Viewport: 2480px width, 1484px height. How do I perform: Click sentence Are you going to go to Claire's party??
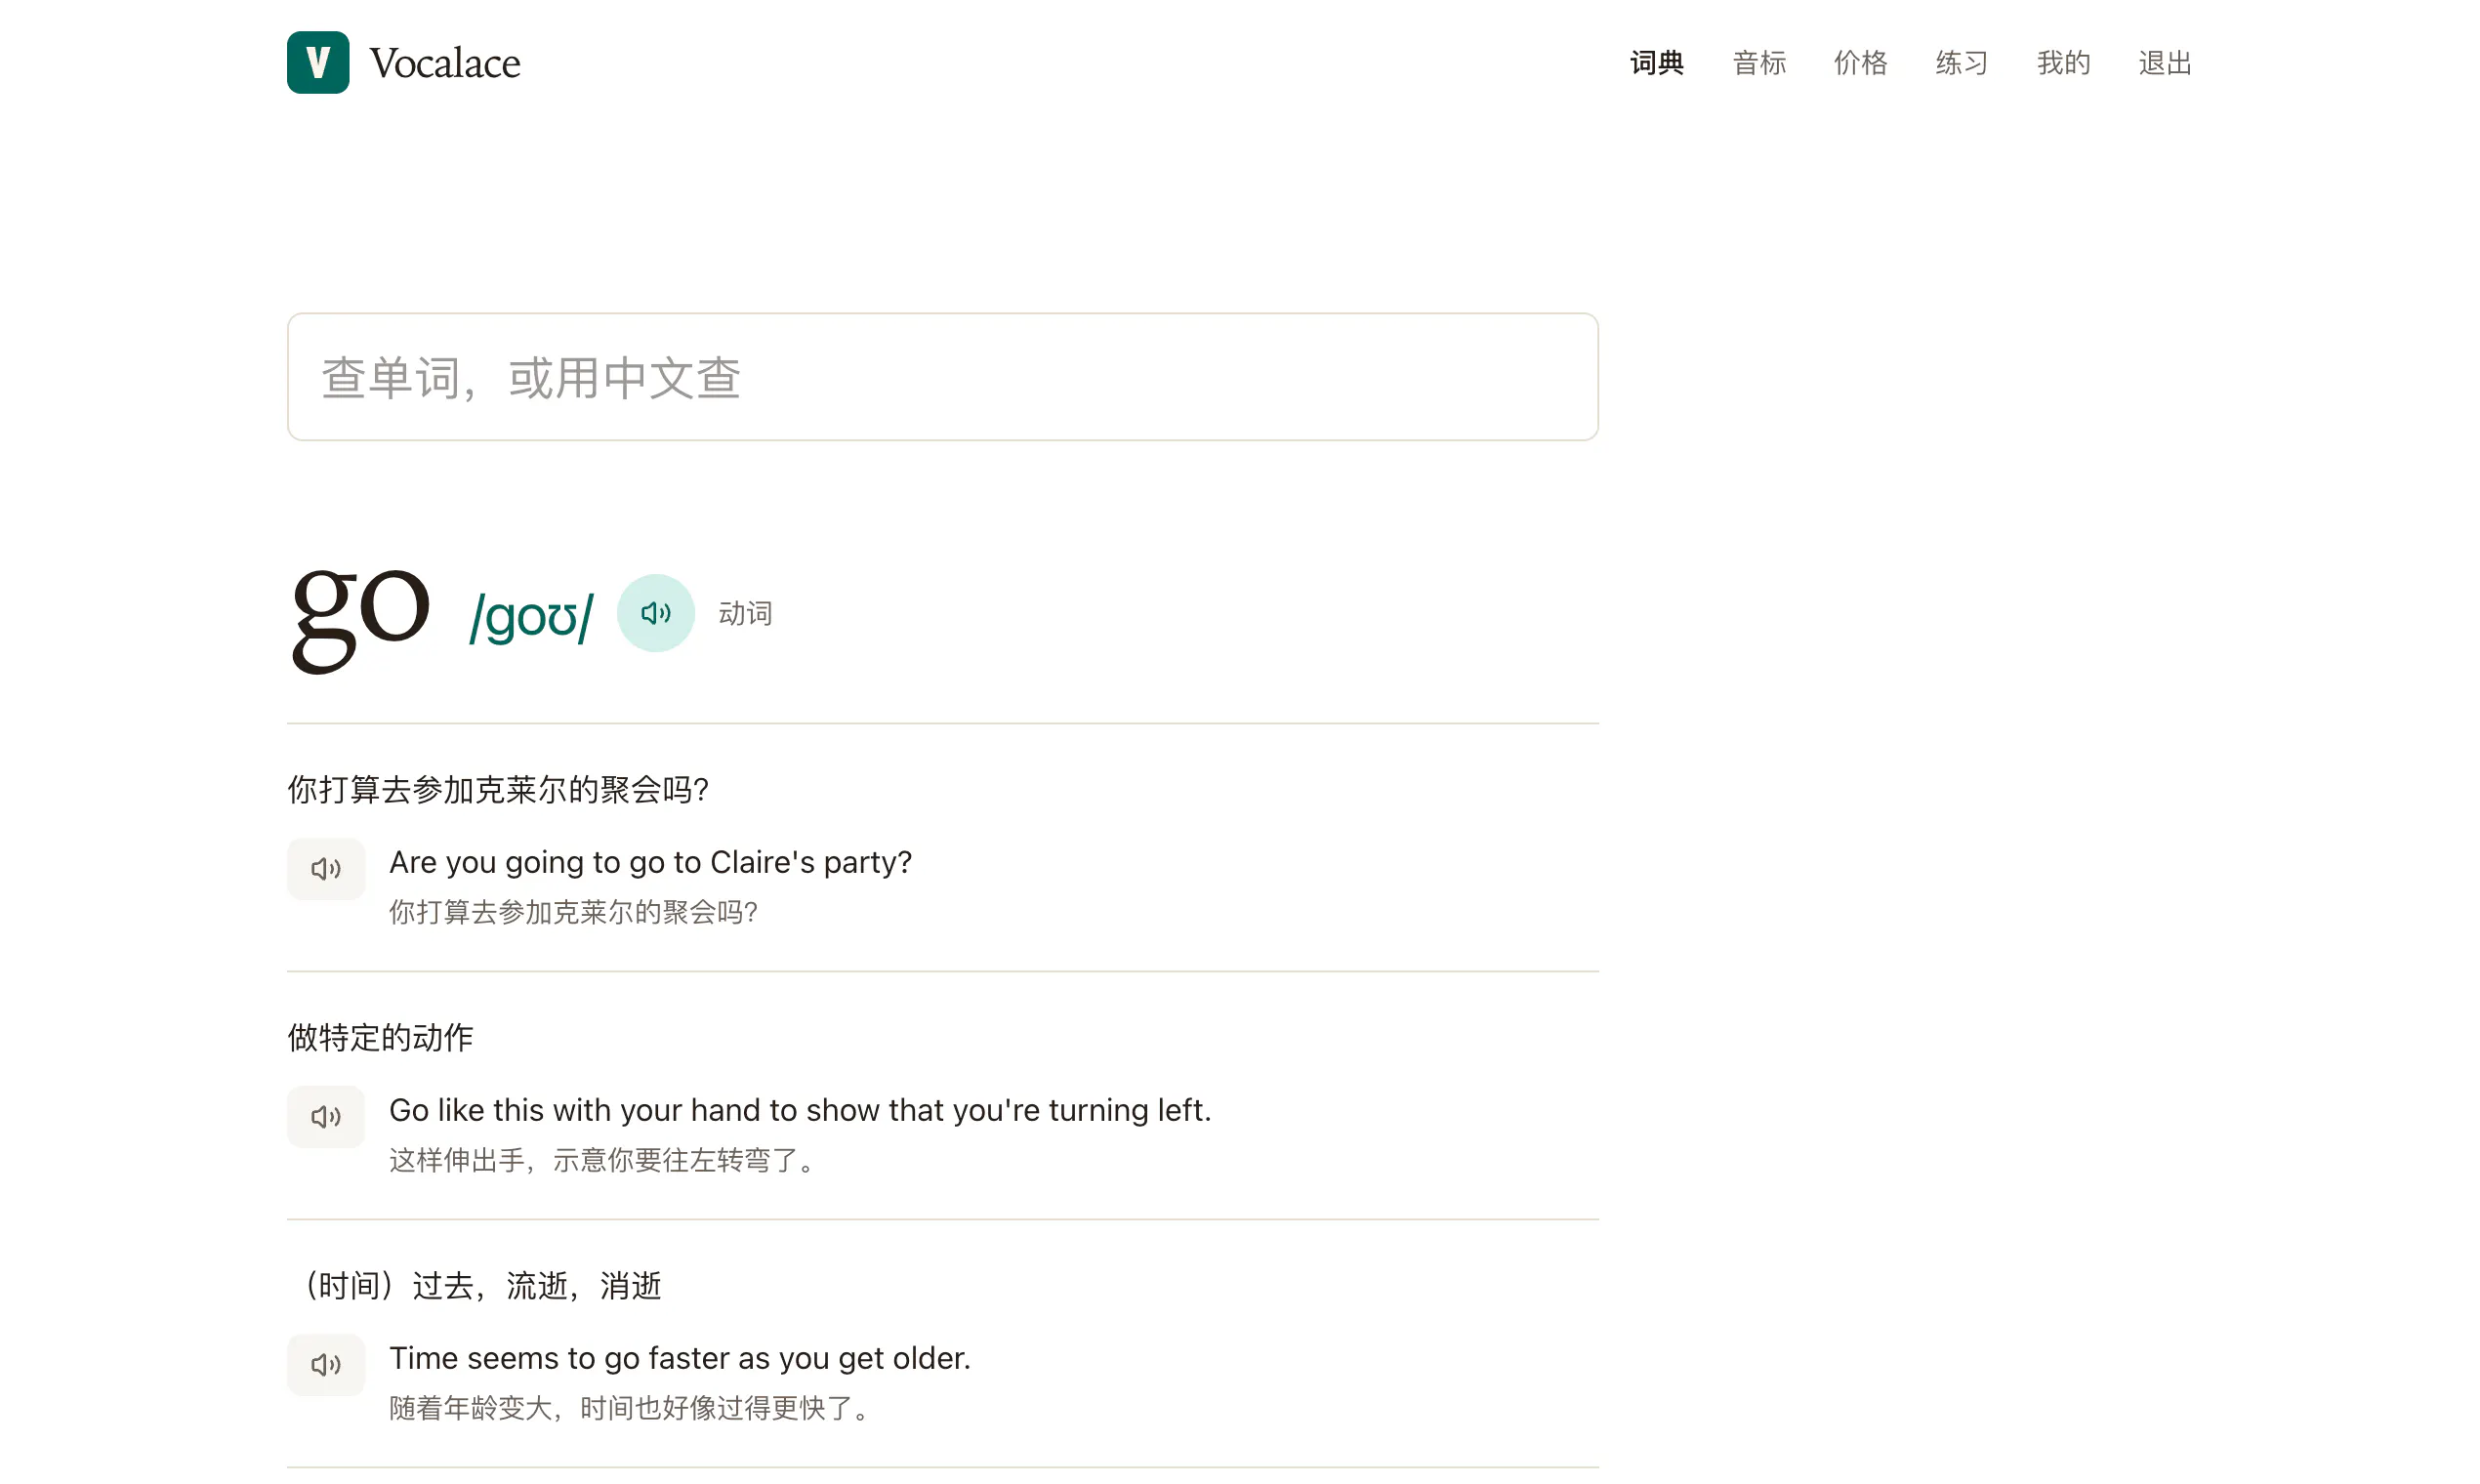650,862
